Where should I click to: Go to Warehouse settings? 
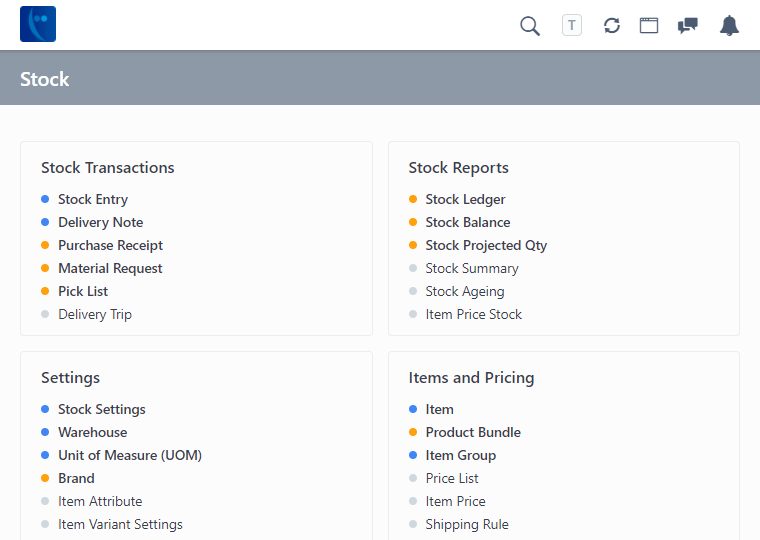pyautogui.click(x=92, y=432)
